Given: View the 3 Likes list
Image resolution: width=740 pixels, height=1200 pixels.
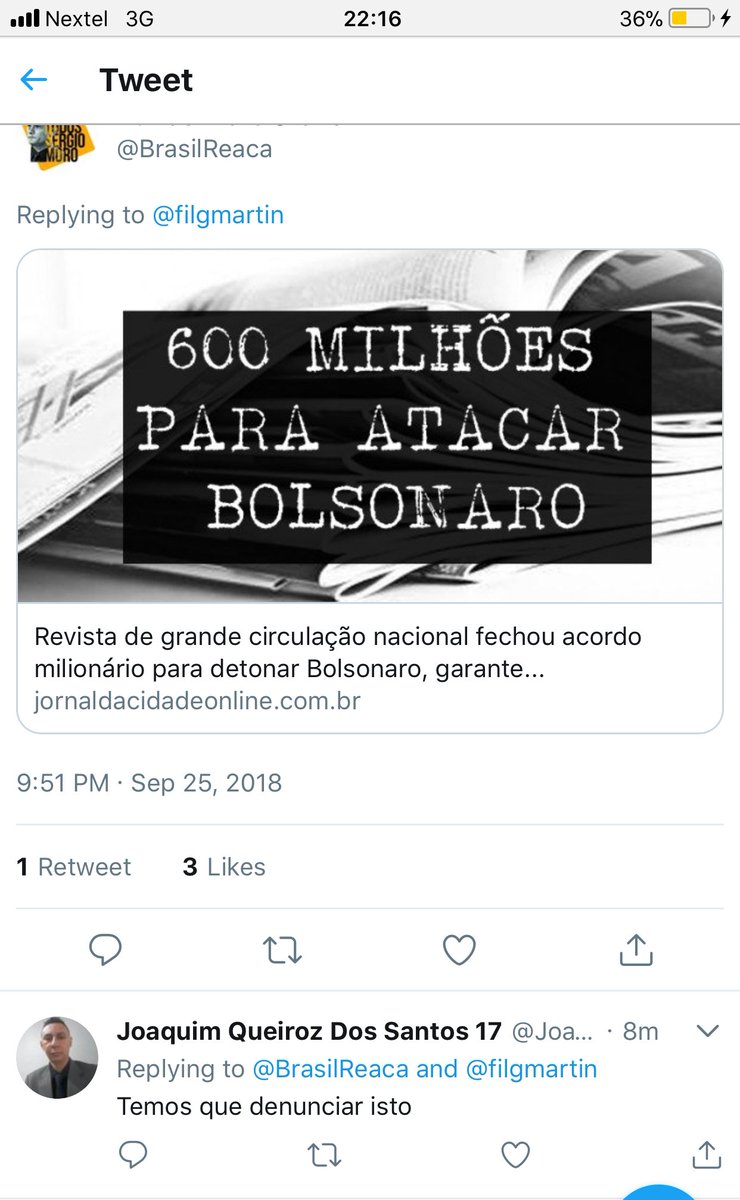Looking at the screenshot, I should pyautogui.click(x=224, y=867).
